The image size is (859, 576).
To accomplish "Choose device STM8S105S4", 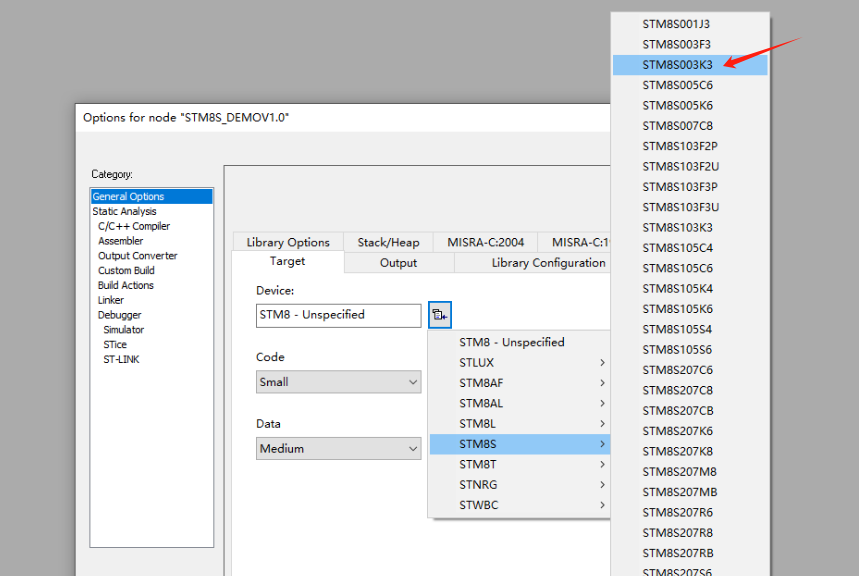I will [690, 329].
